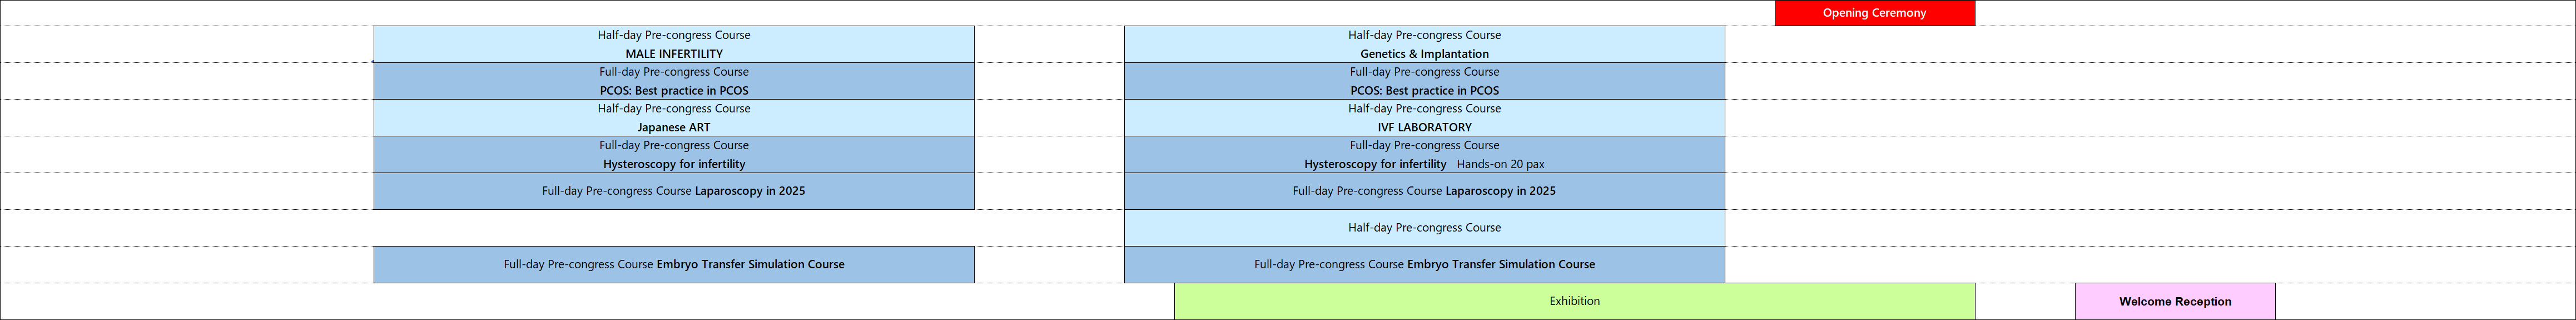
Task: Select the left Embryo Transfer Simulation Course block
Action: click(x=674, y=265)
